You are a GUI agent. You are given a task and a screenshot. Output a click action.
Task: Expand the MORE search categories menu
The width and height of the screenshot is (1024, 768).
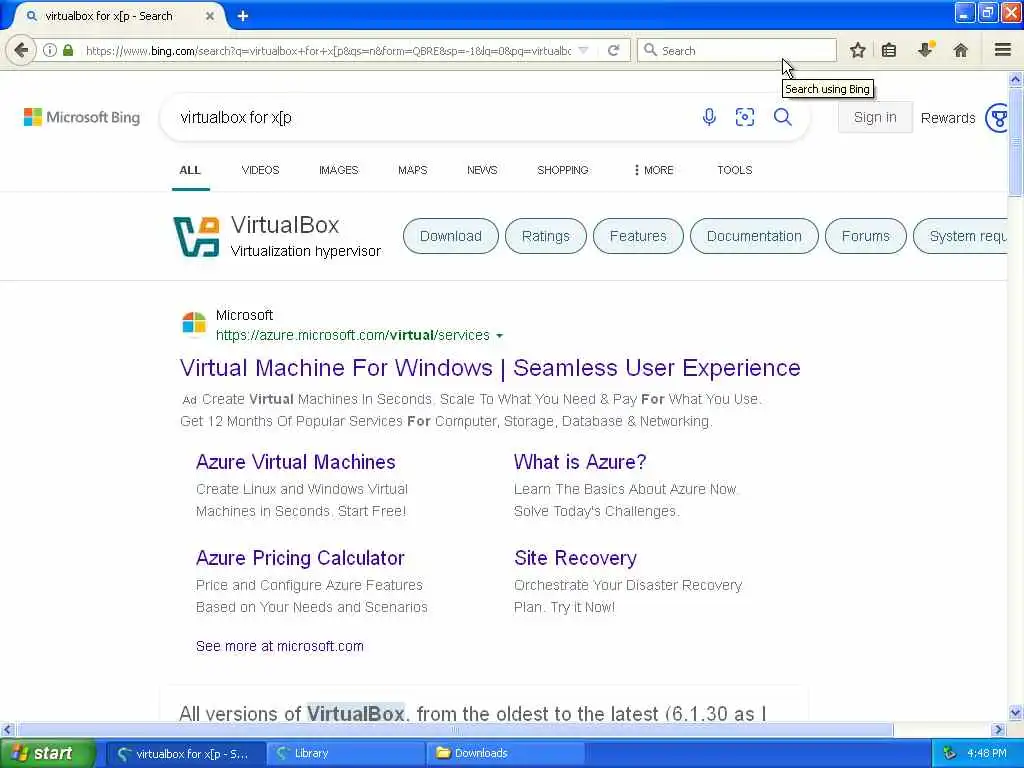[653, 170]
